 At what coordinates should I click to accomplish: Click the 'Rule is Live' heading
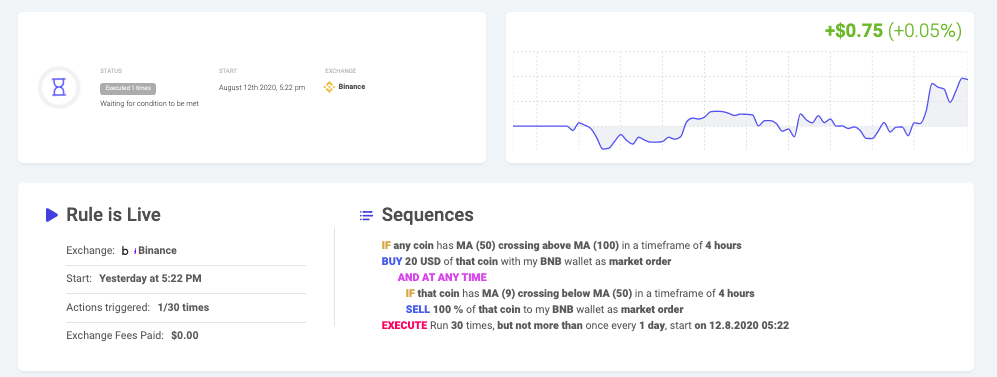coord(113,215)
